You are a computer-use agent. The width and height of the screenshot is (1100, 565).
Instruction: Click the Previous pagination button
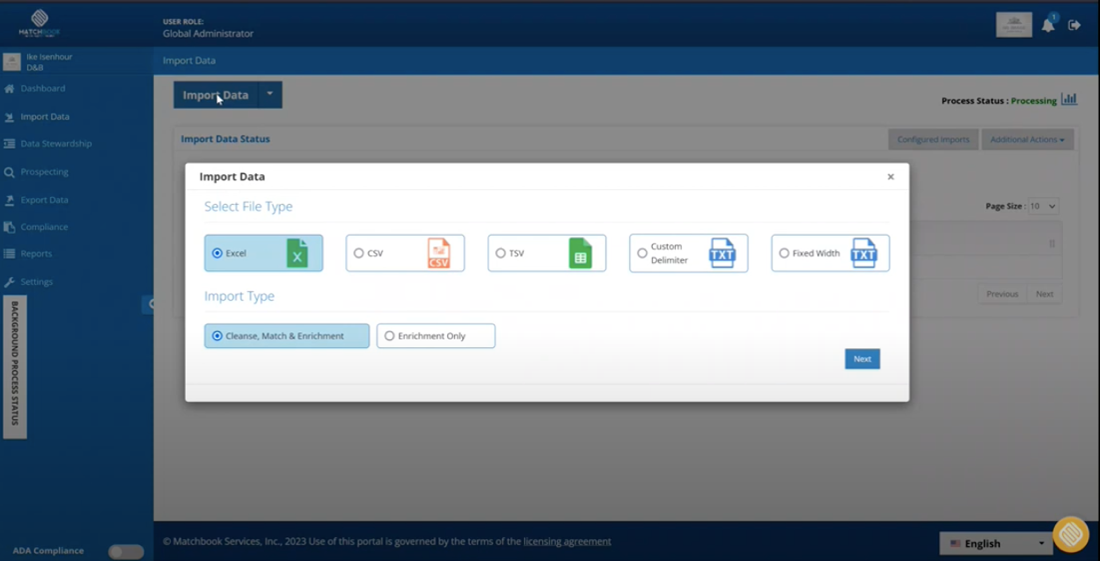[1002, 294]
